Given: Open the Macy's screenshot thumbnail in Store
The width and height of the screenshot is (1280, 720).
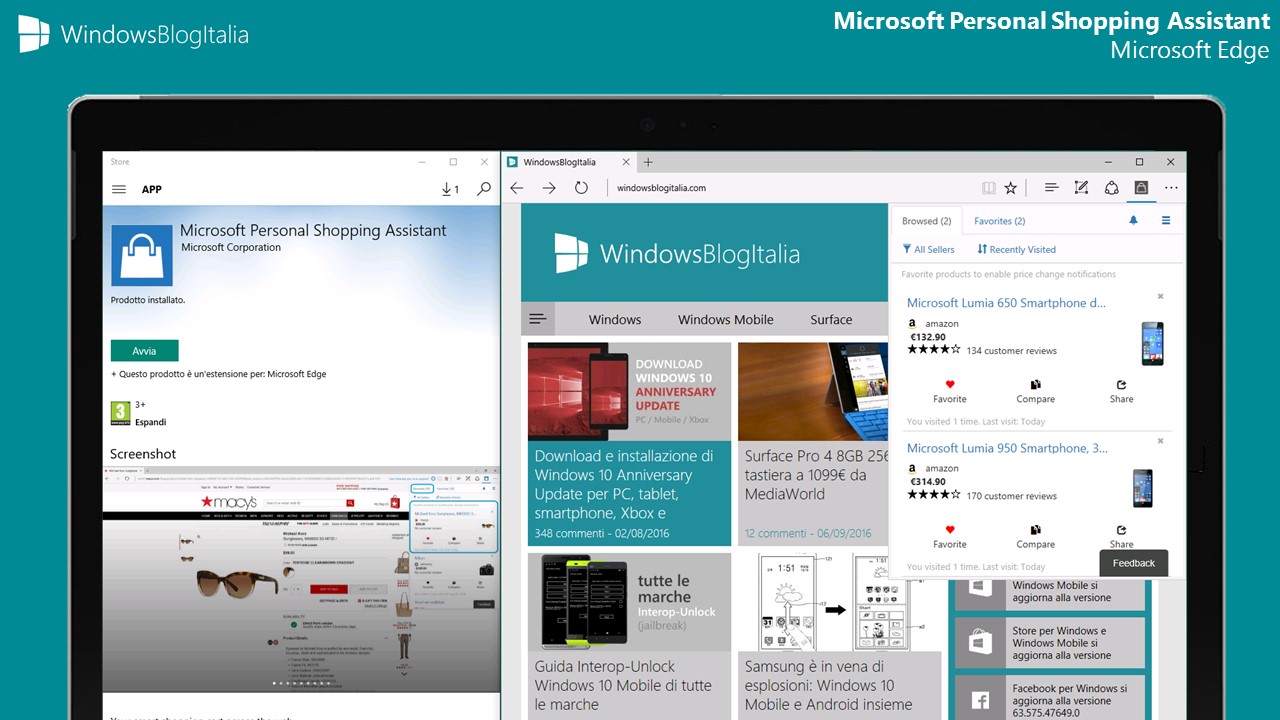Looking at the screenshot, I should pyautogui.click(x=301, y=578).
